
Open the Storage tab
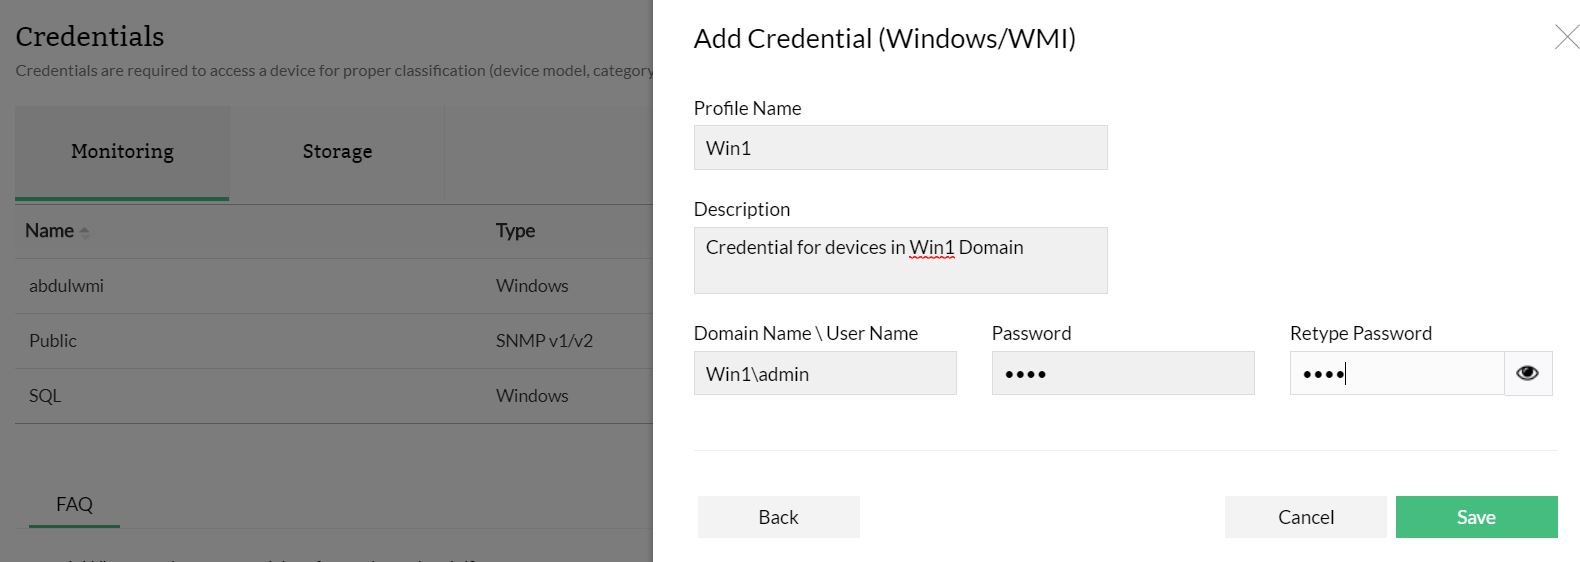[337, 152]
